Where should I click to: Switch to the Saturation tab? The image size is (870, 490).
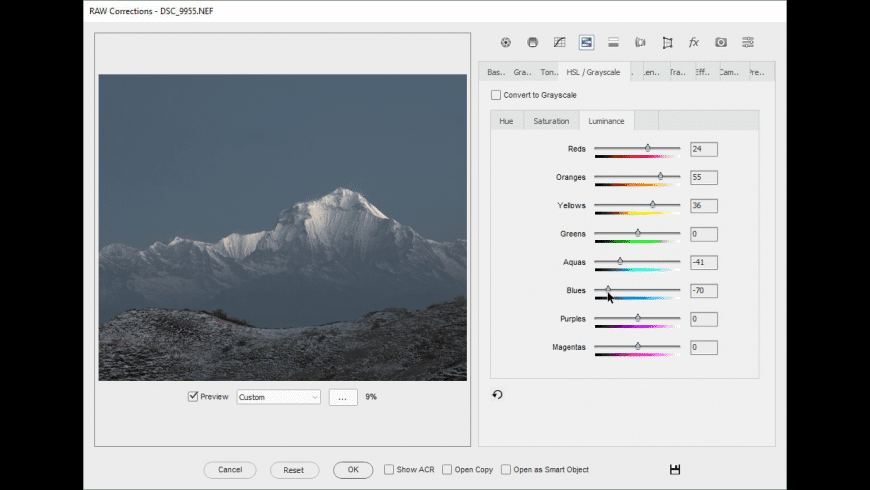point(551,121)
